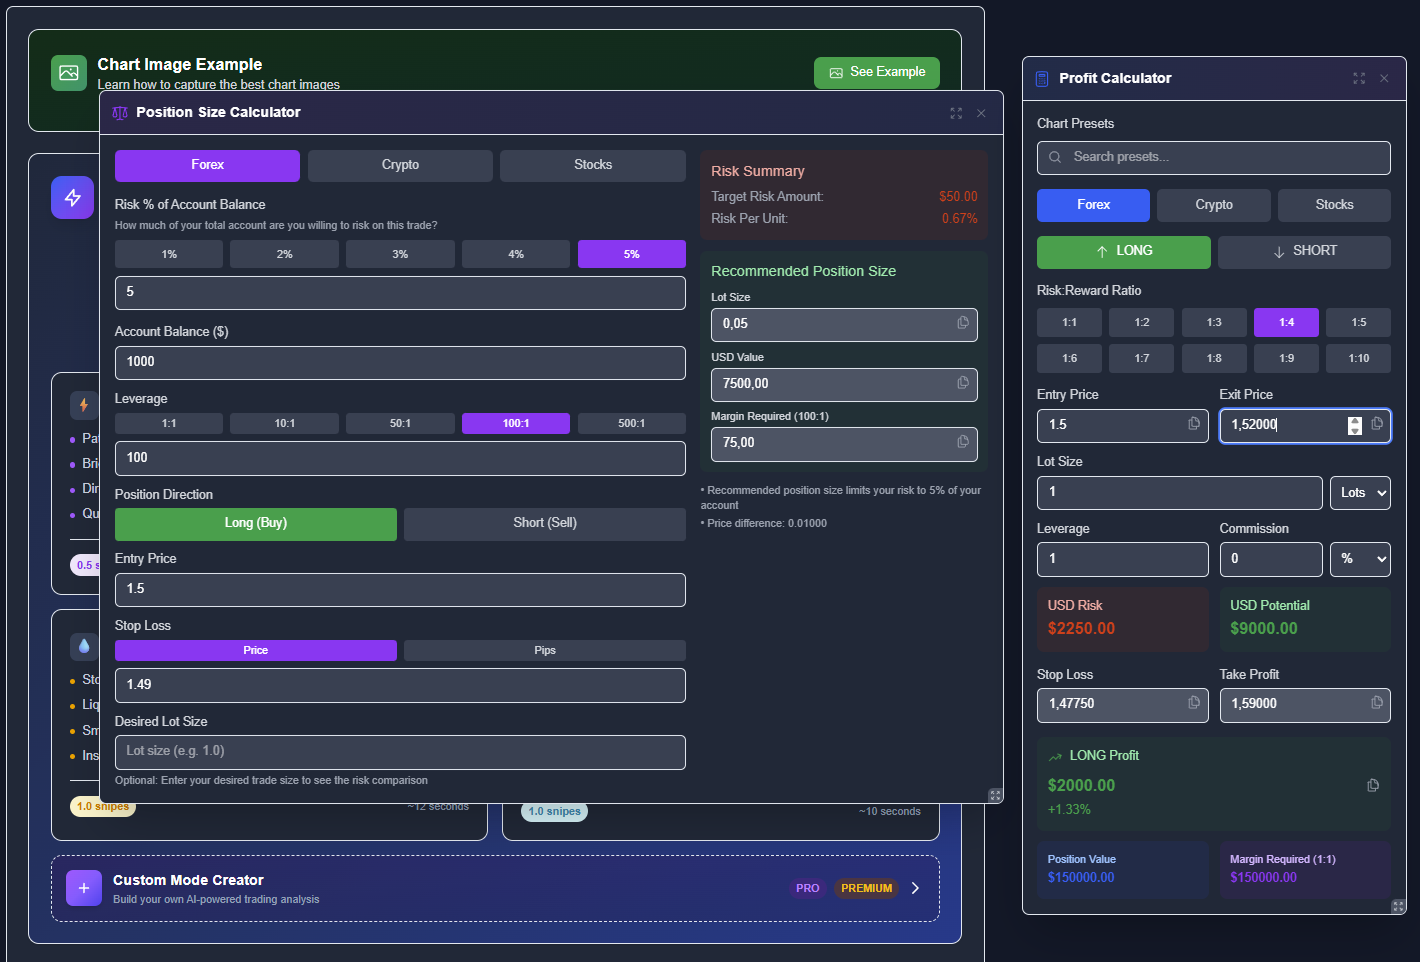Maximize the Profit Calculator using the expand icon
Image resolution: width=1420 pixels, height=962 pixels.
(x=1358, y=78)
